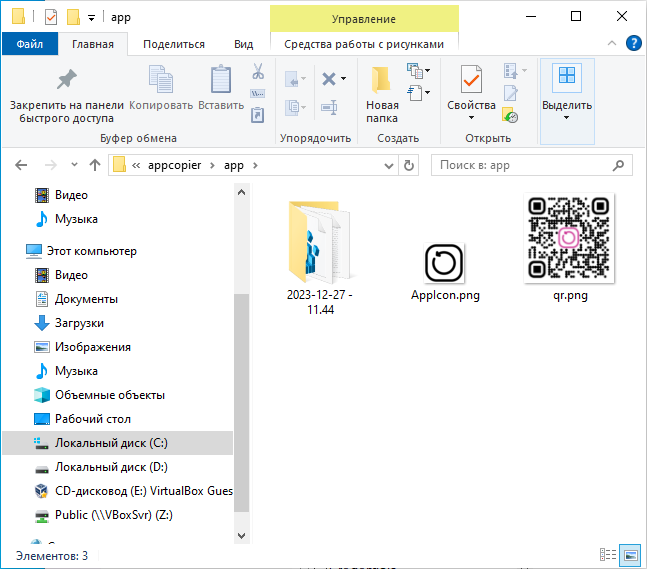
Task: Select the AppIcon.png file
Action: click(445, 272)
